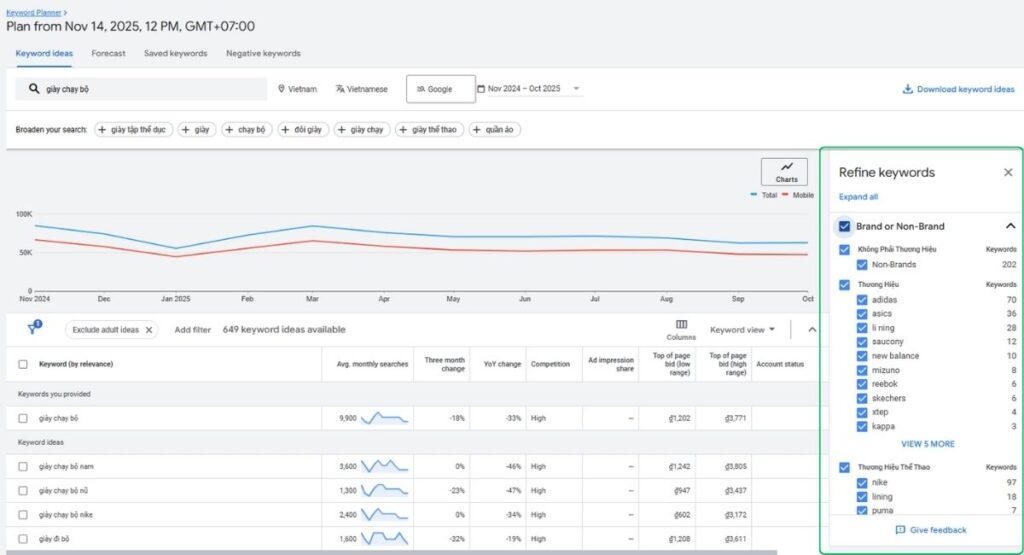1024x555 pixels.
Task: Open the Keyword view dropdown
Action: click(742, 329)
